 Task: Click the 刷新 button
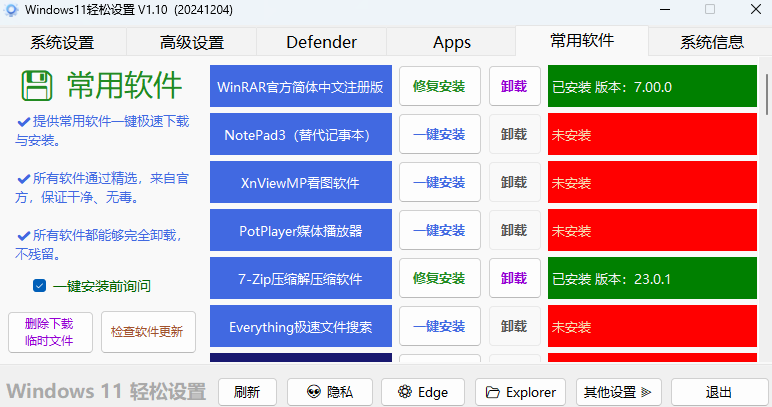click(x=247, y=392)
